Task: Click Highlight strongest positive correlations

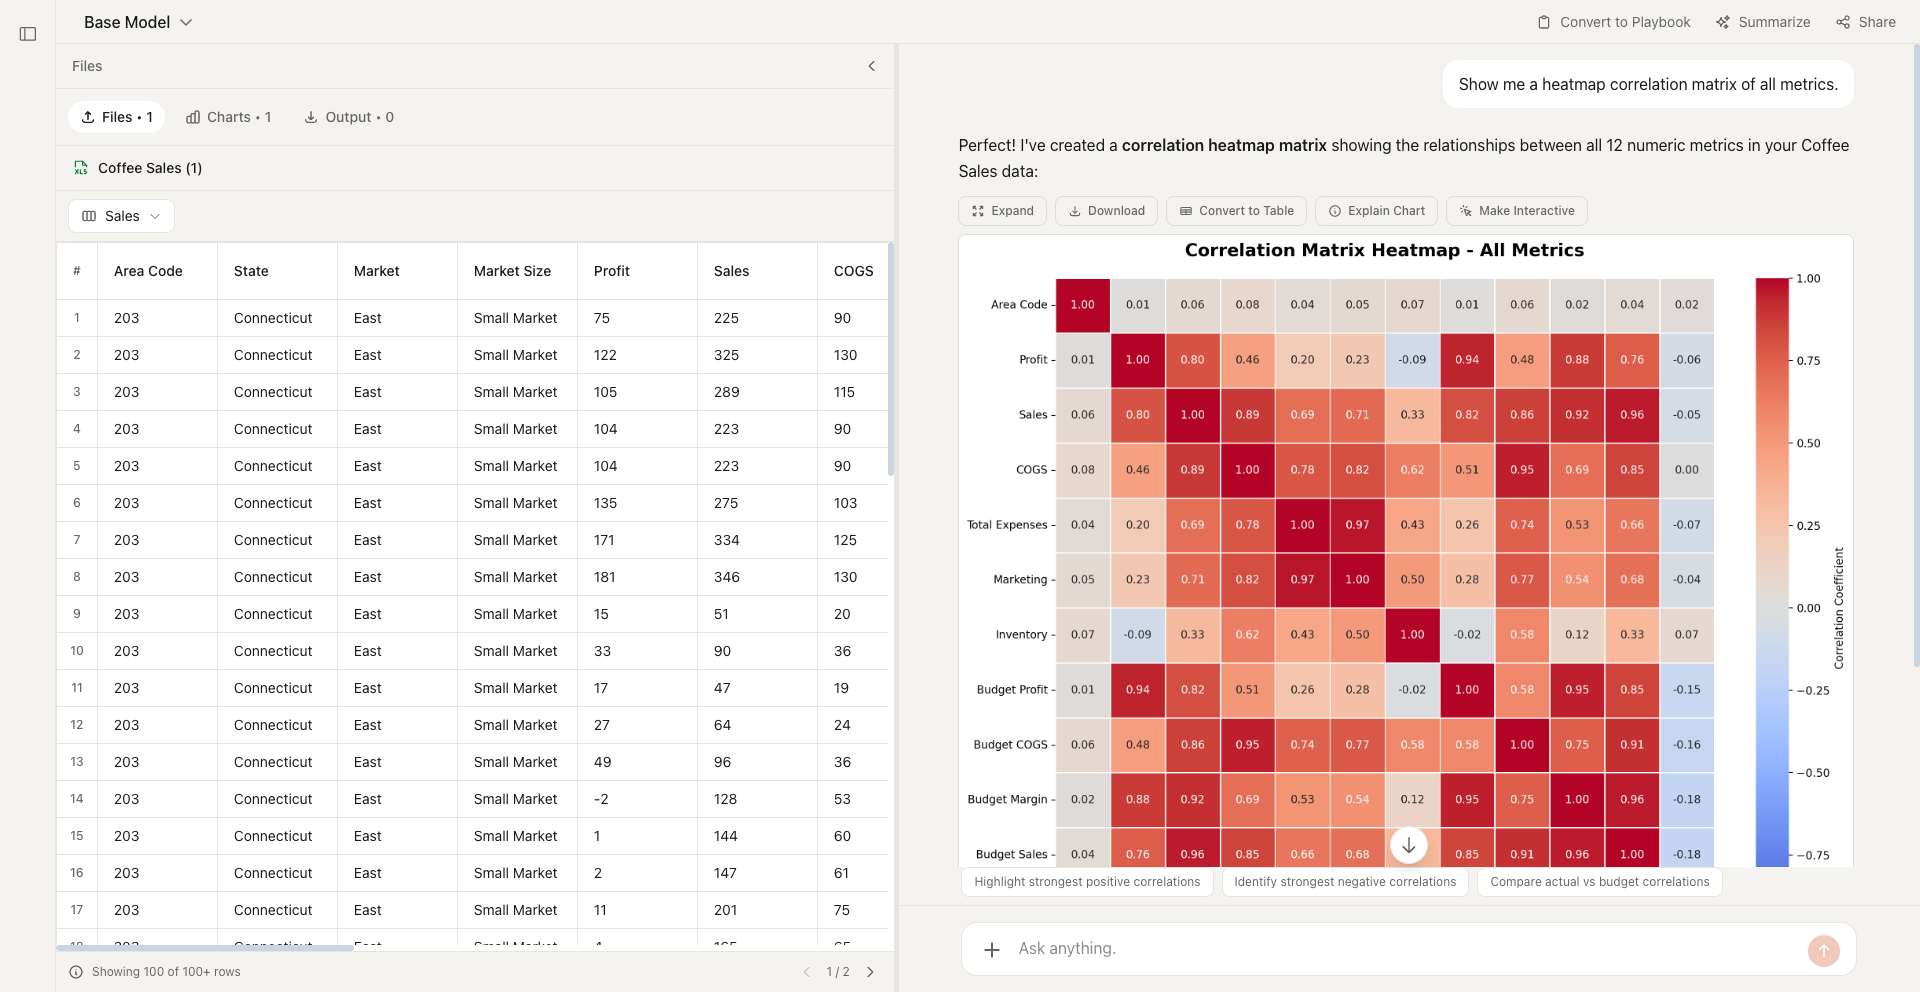Action: [x=1087, y=882]
